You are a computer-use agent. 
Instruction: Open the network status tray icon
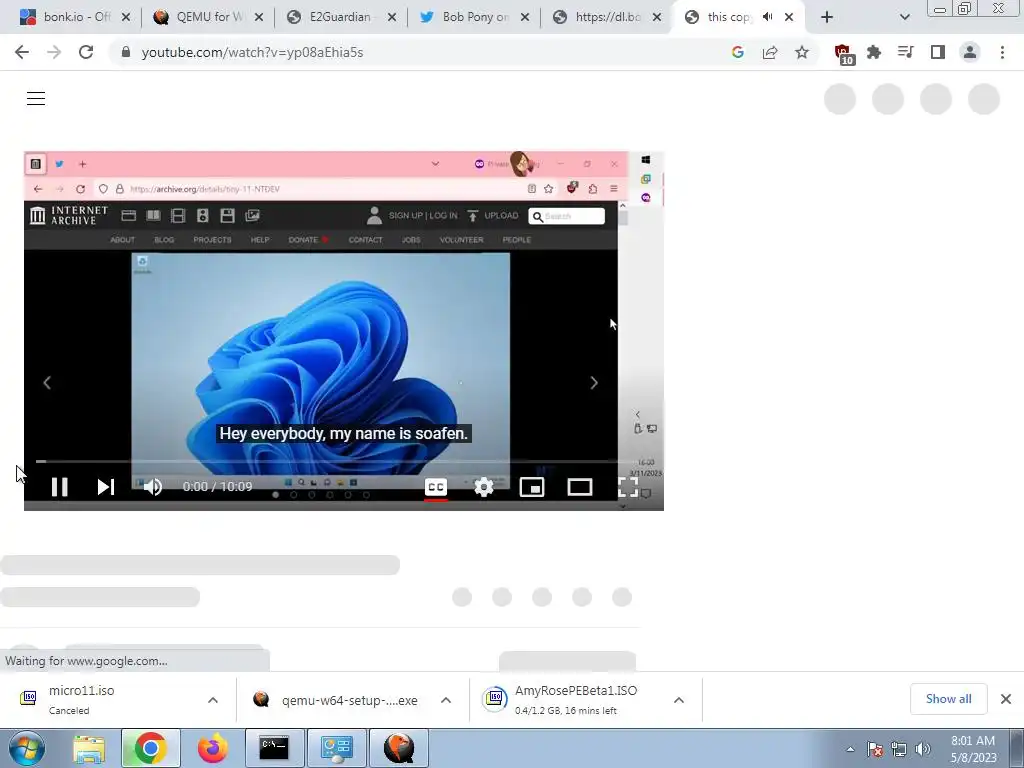pos(899,749)
